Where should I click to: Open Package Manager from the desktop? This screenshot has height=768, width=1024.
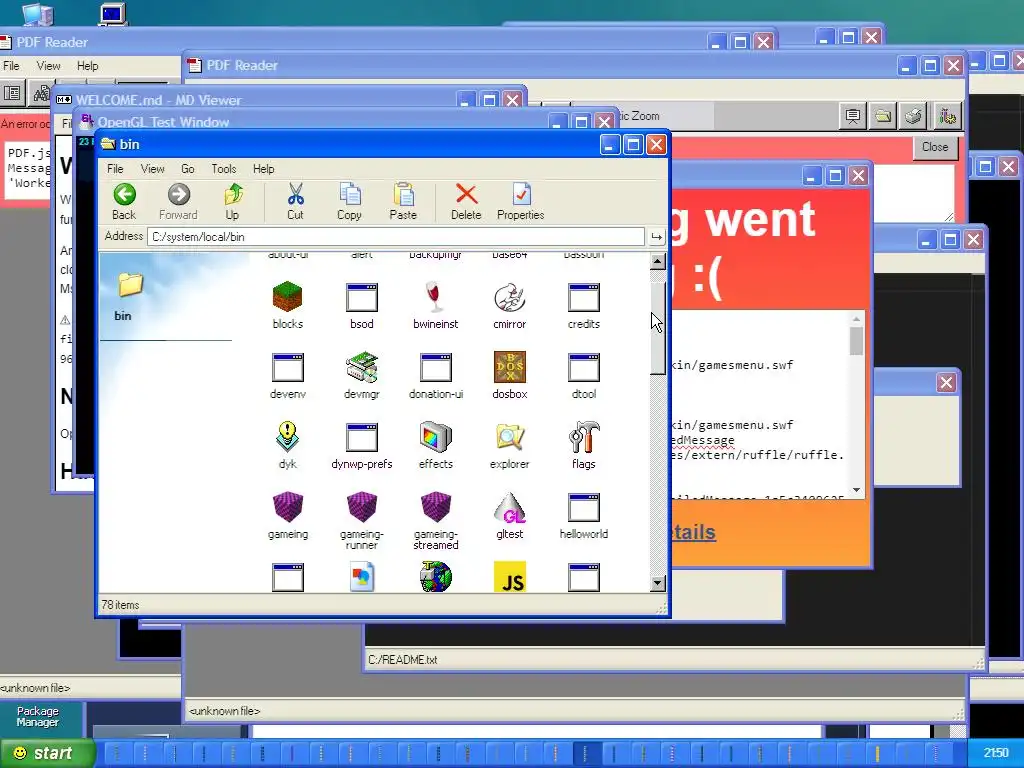37,716
